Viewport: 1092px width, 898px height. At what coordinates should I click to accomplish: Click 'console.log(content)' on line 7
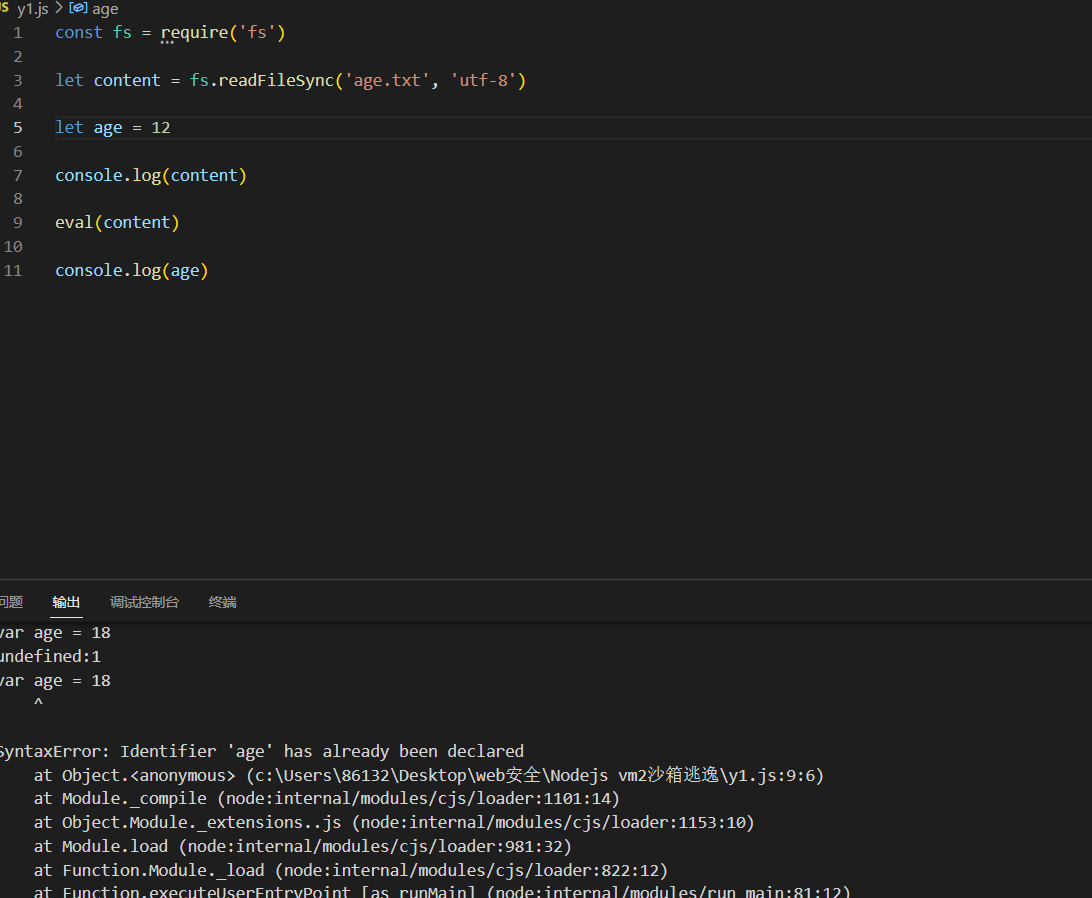click(151, 176)
